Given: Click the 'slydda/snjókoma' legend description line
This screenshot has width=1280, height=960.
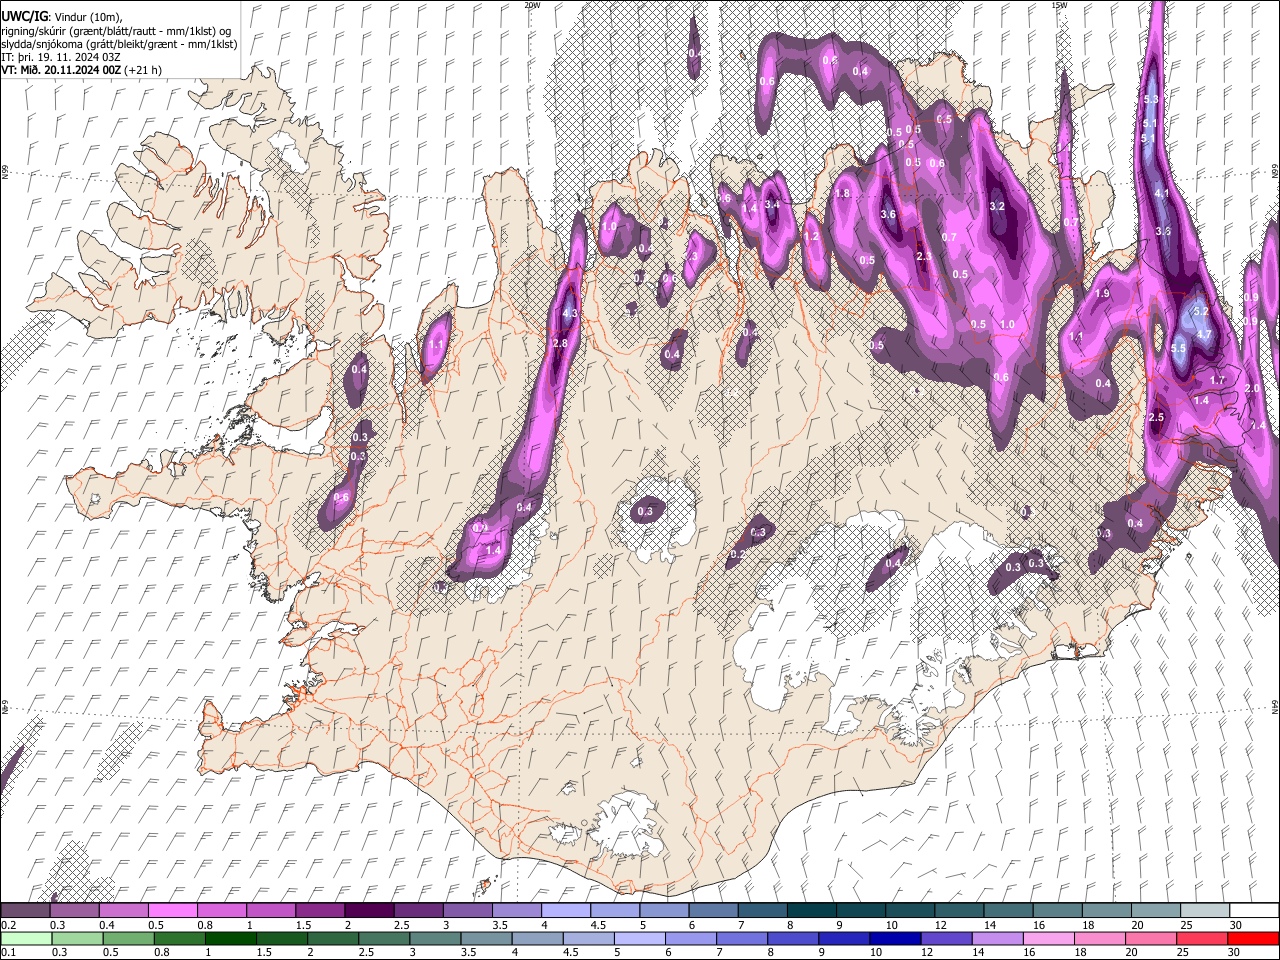Looking at the screenshot, I should pos(119,44).
